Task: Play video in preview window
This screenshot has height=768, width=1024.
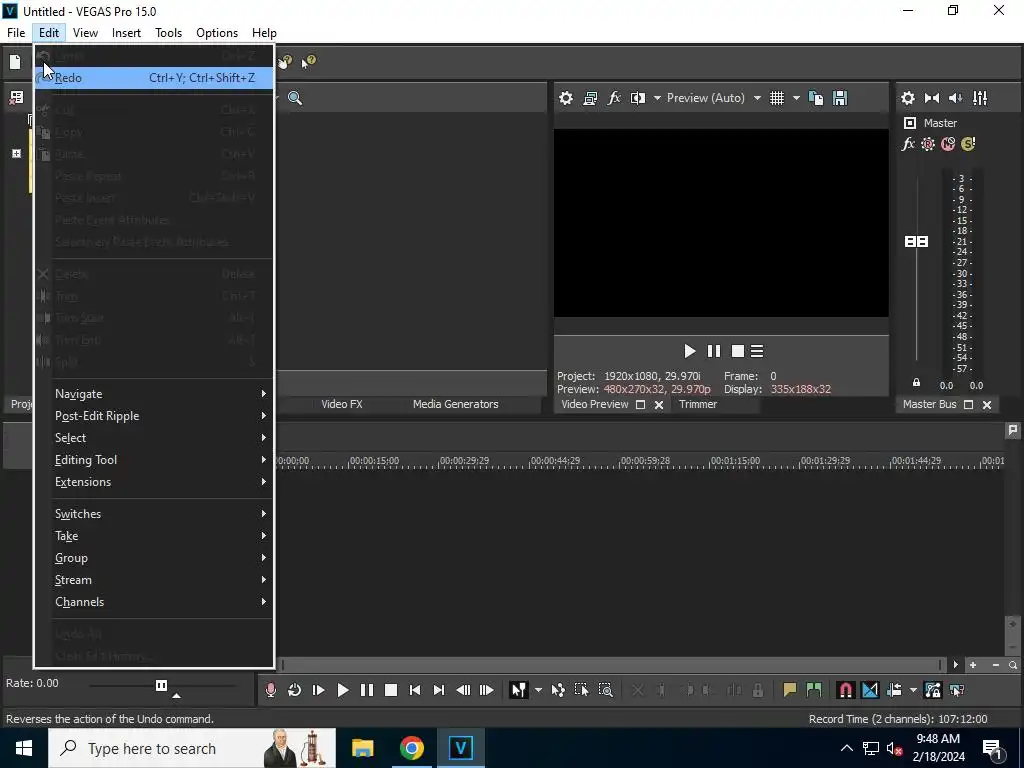Action: [690, 351]
